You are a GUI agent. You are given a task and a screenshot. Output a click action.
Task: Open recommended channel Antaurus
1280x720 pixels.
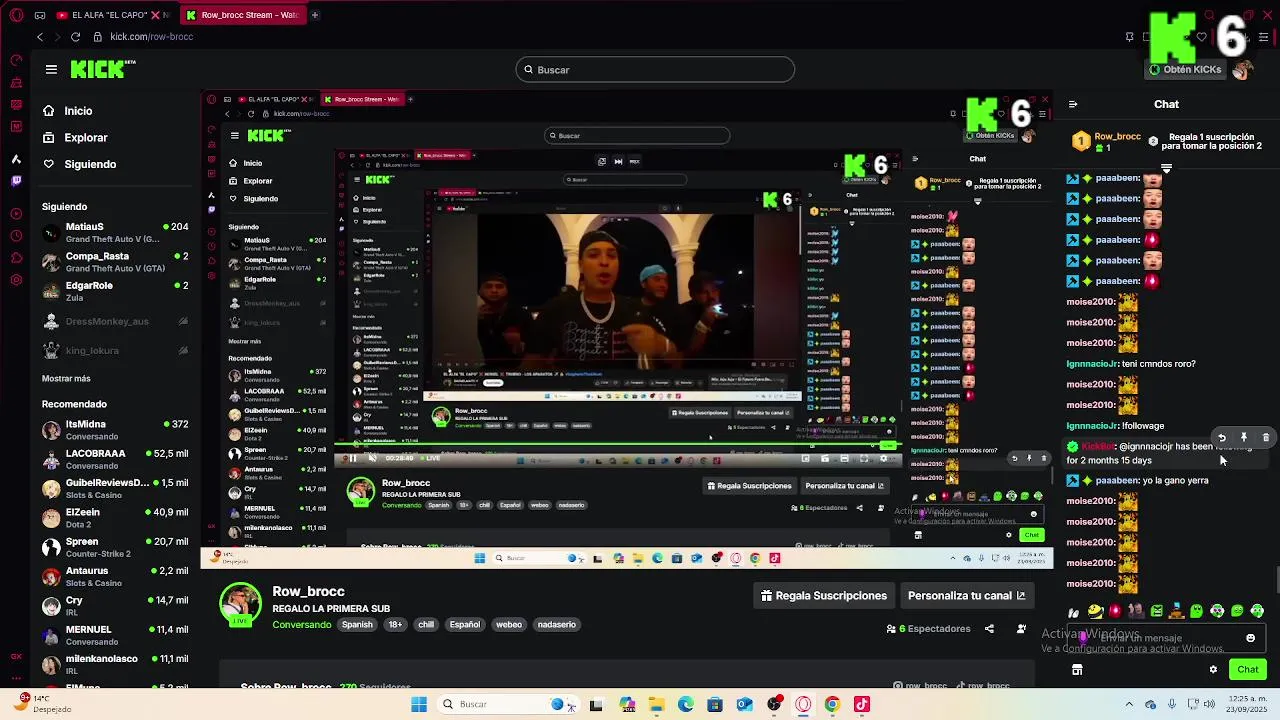tap(115, 576)
